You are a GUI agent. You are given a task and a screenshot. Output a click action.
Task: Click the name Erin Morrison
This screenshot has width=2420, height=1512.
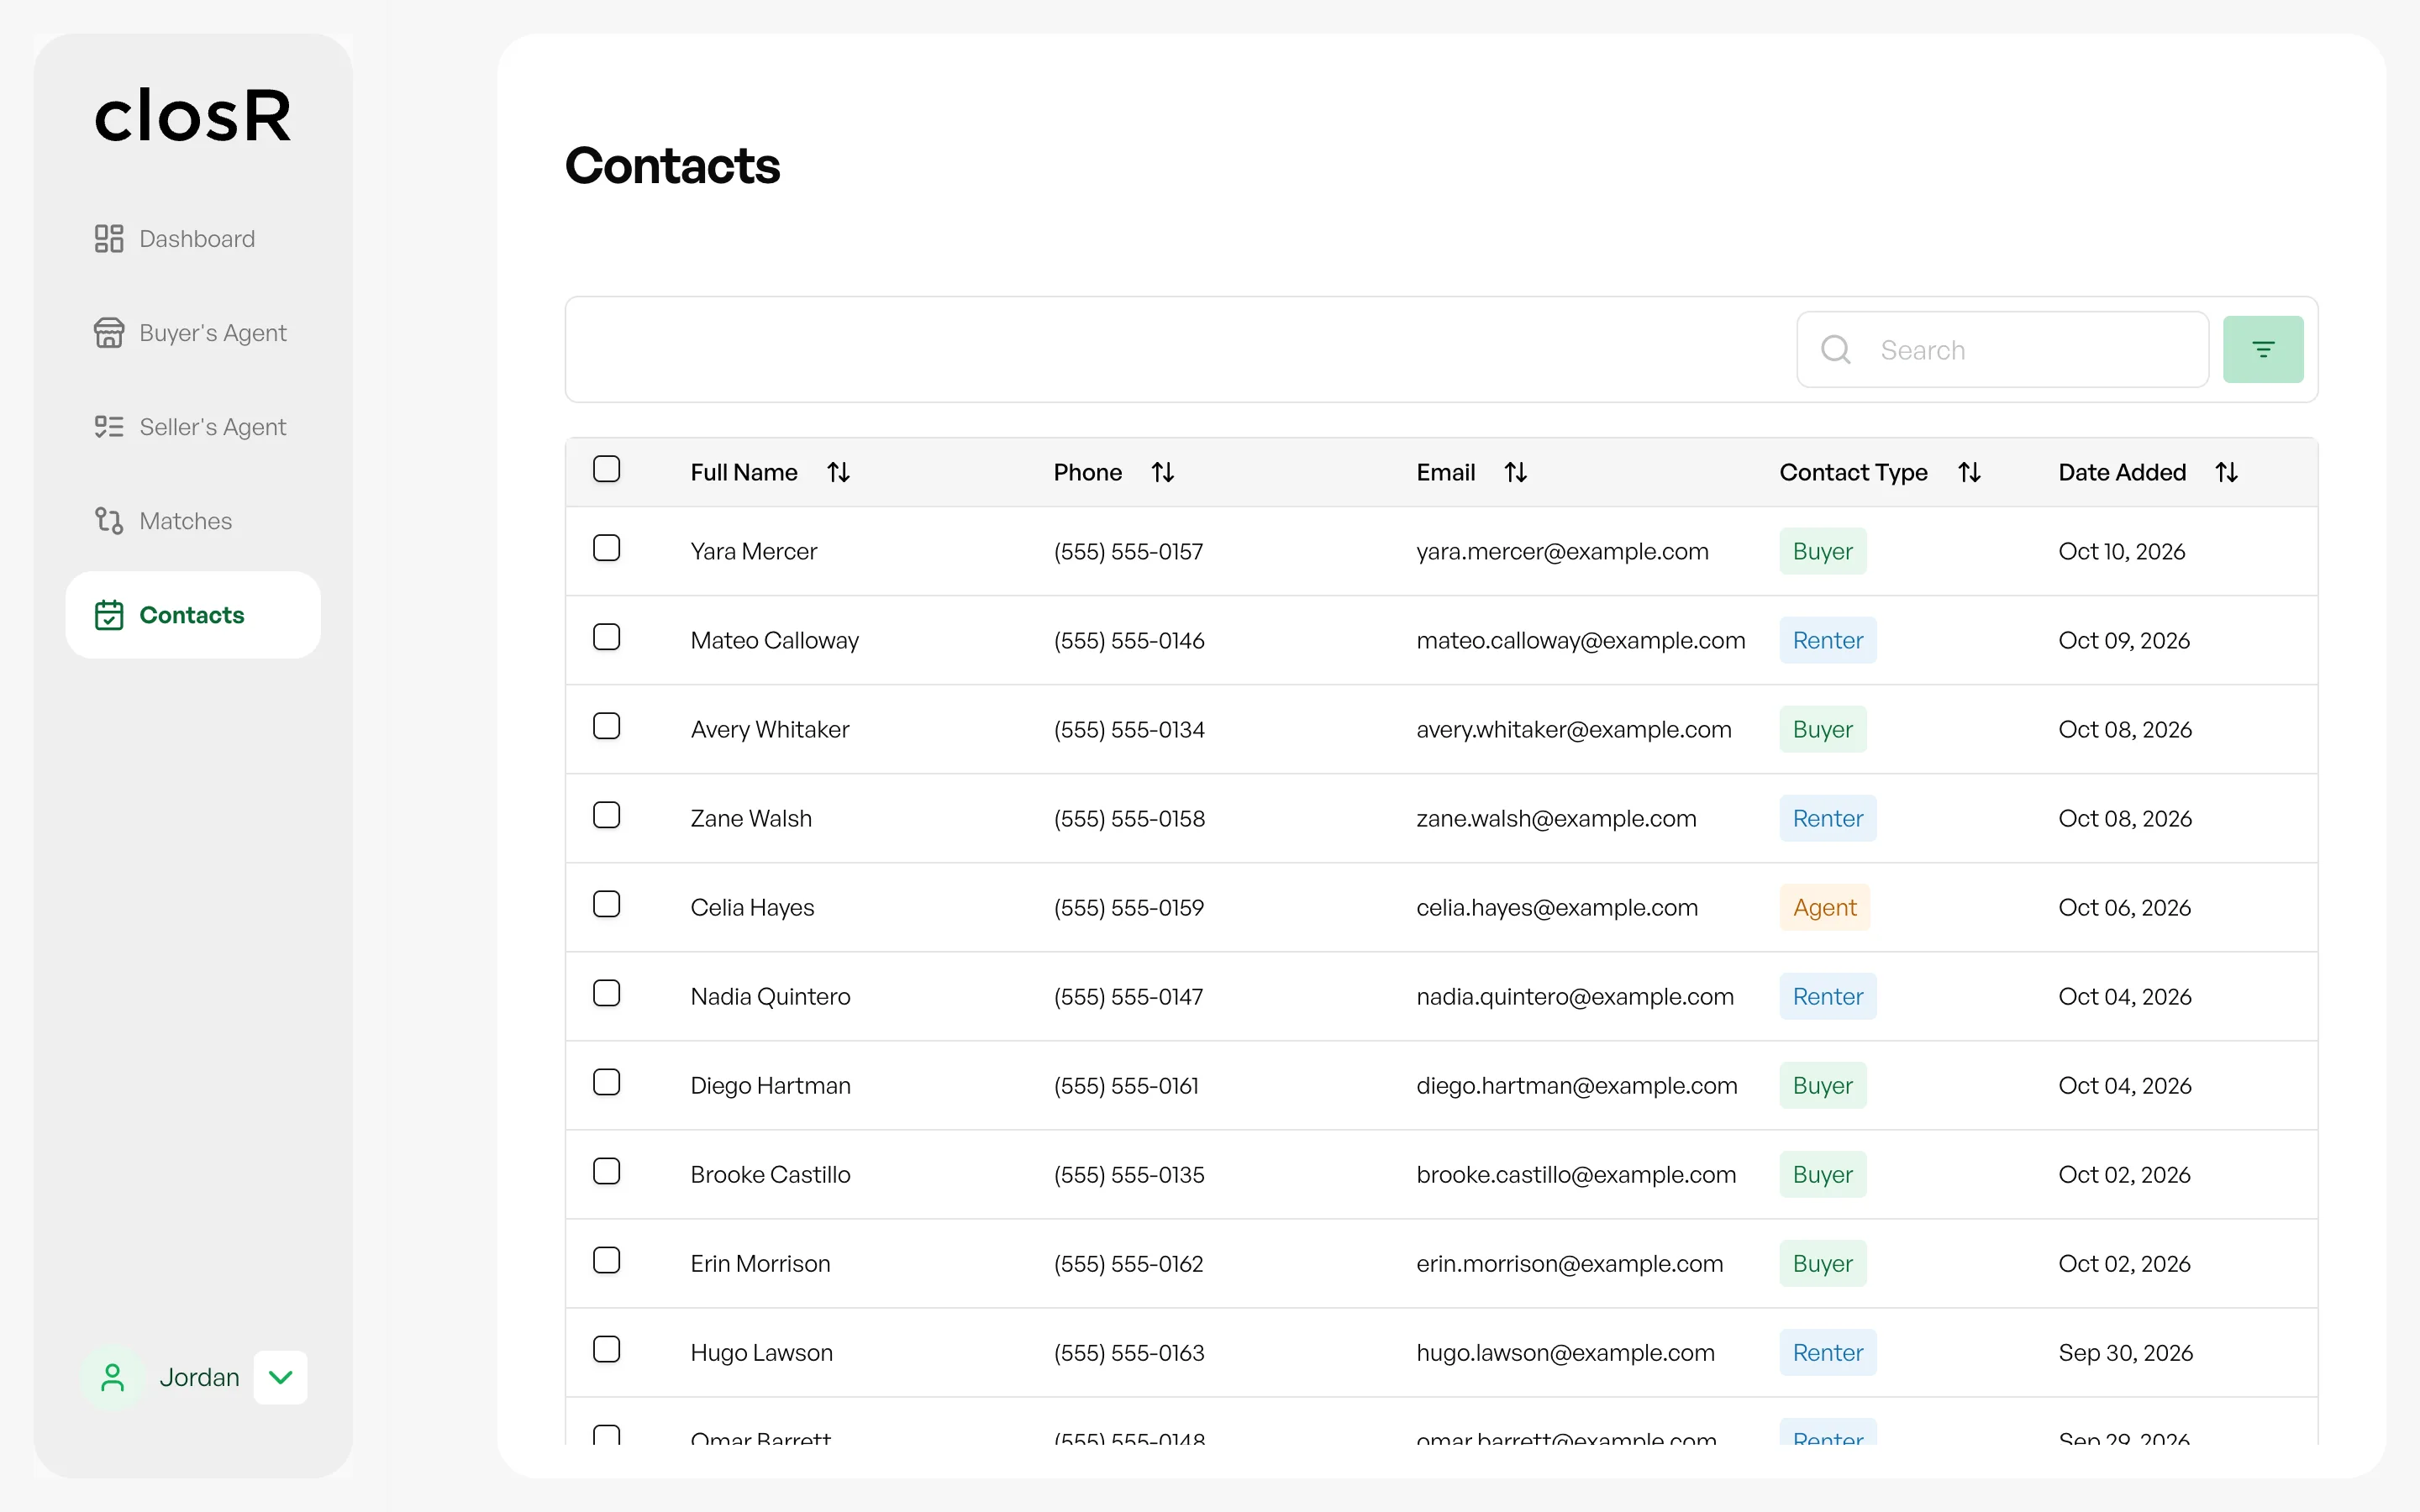pyautogui.click(x=760, y=1264)
